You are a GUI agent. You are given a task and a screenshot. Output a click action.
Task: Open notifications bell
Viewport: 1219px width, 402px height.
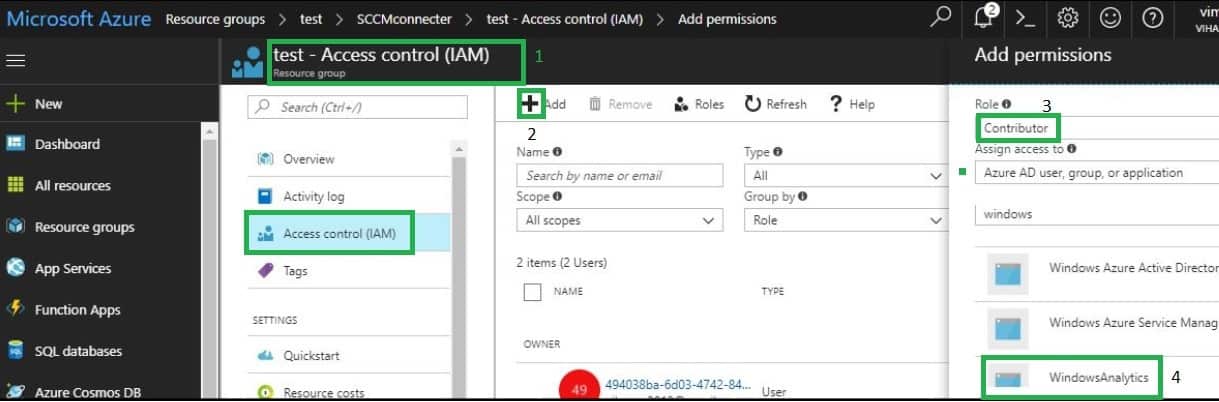click(984, 18)
